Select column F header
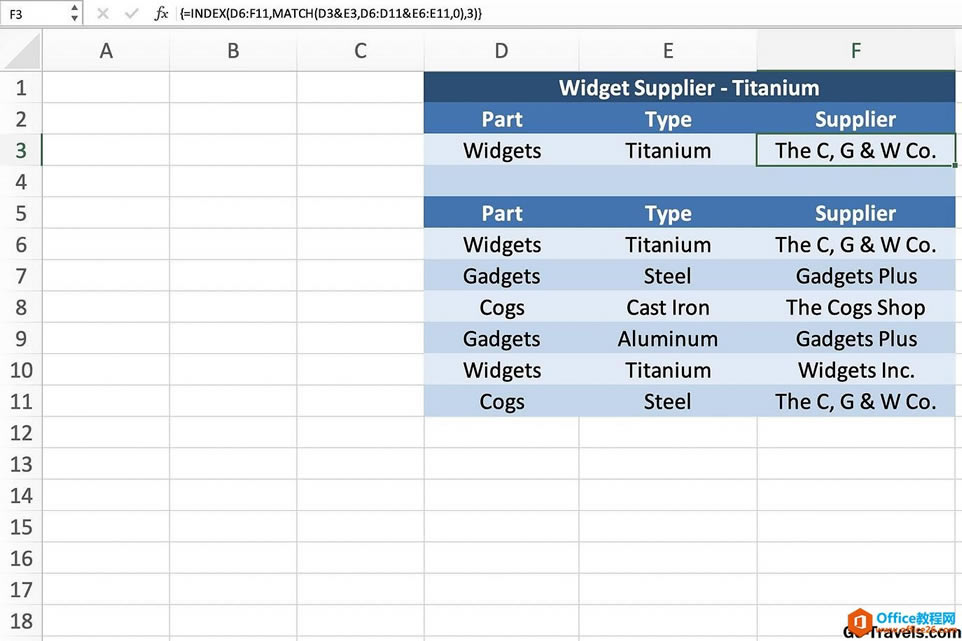962x641 pixels. click(x=856, y=51)
